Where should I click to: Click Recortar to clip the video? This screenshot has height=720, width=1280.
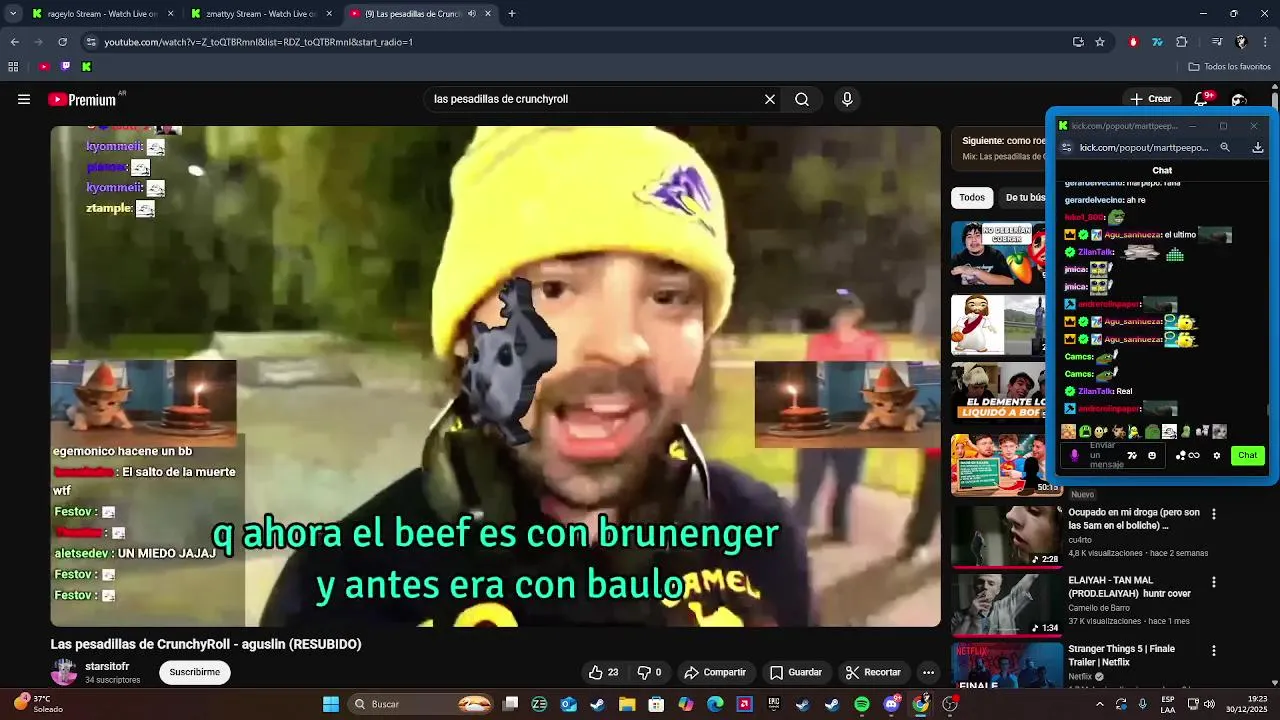[873, 672]
